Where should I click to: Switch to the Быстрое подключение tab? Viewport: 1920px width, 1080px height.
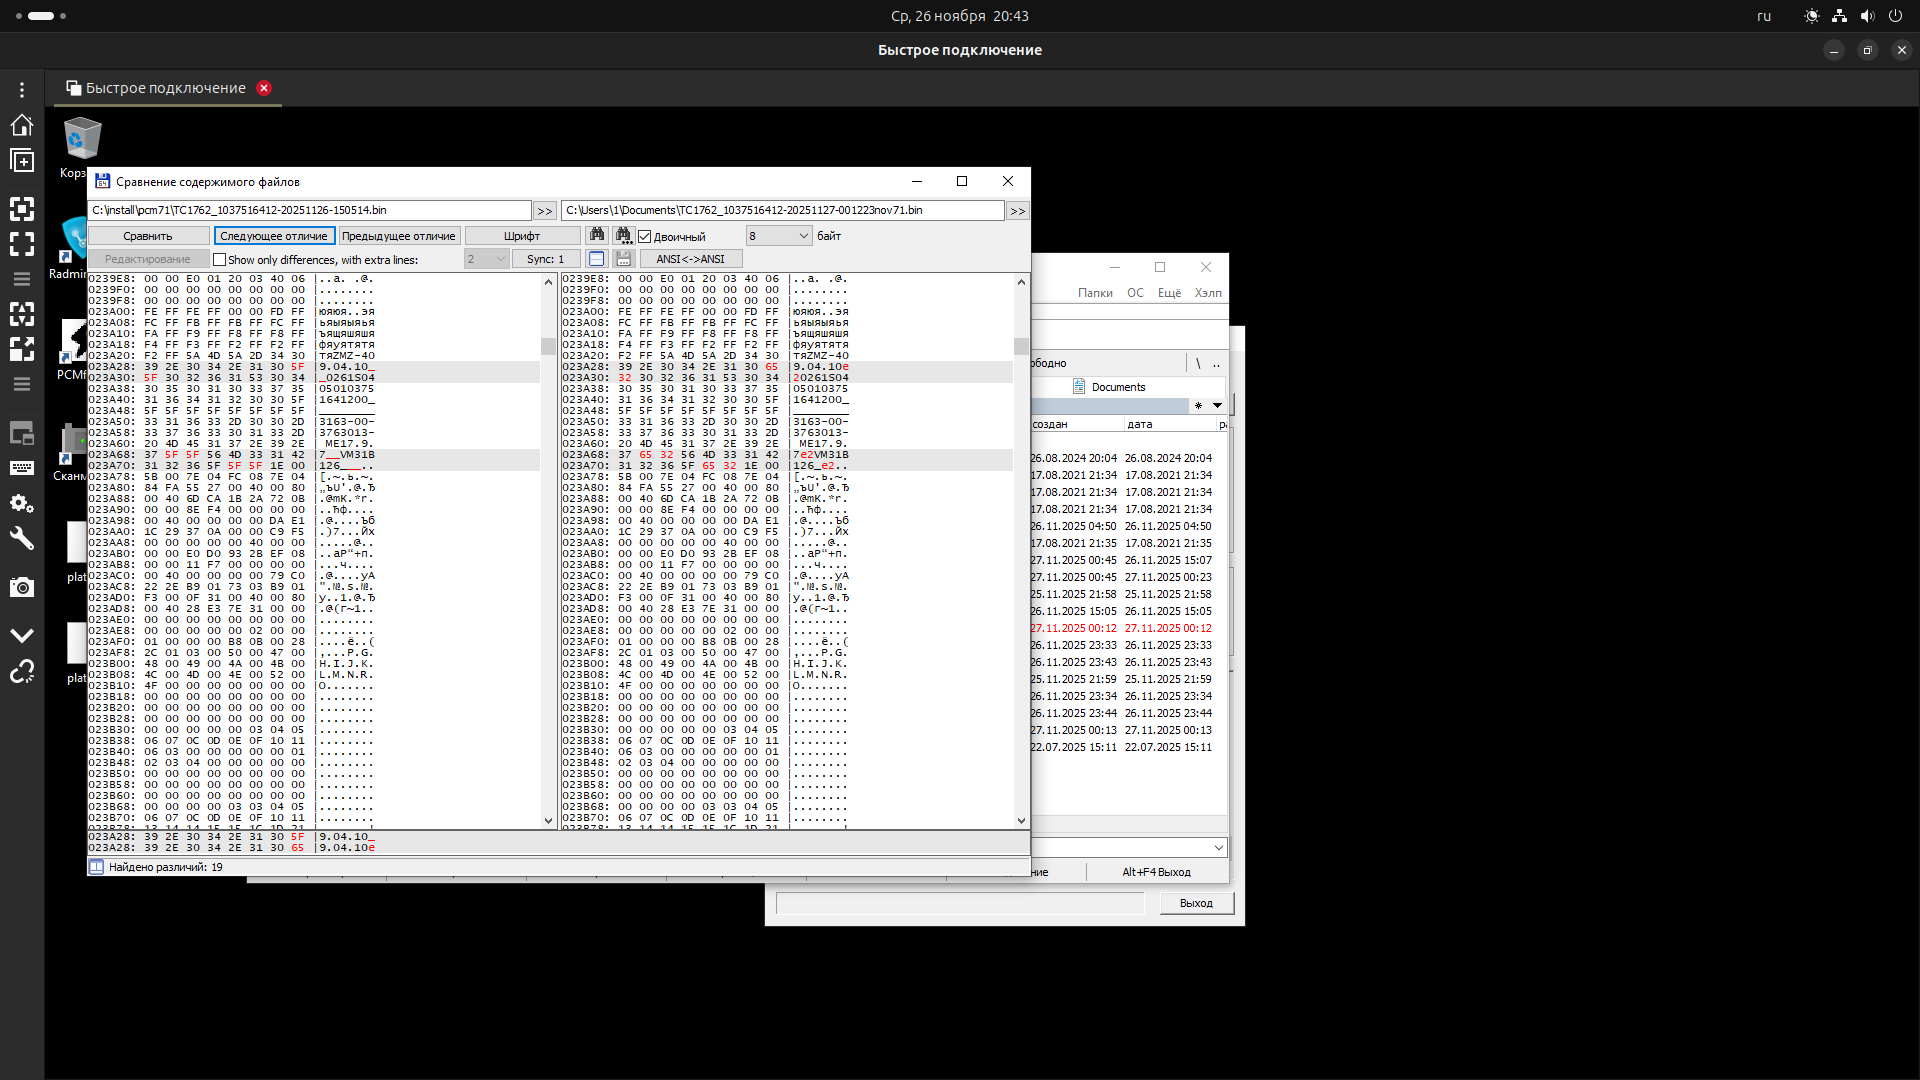point(165,88)
